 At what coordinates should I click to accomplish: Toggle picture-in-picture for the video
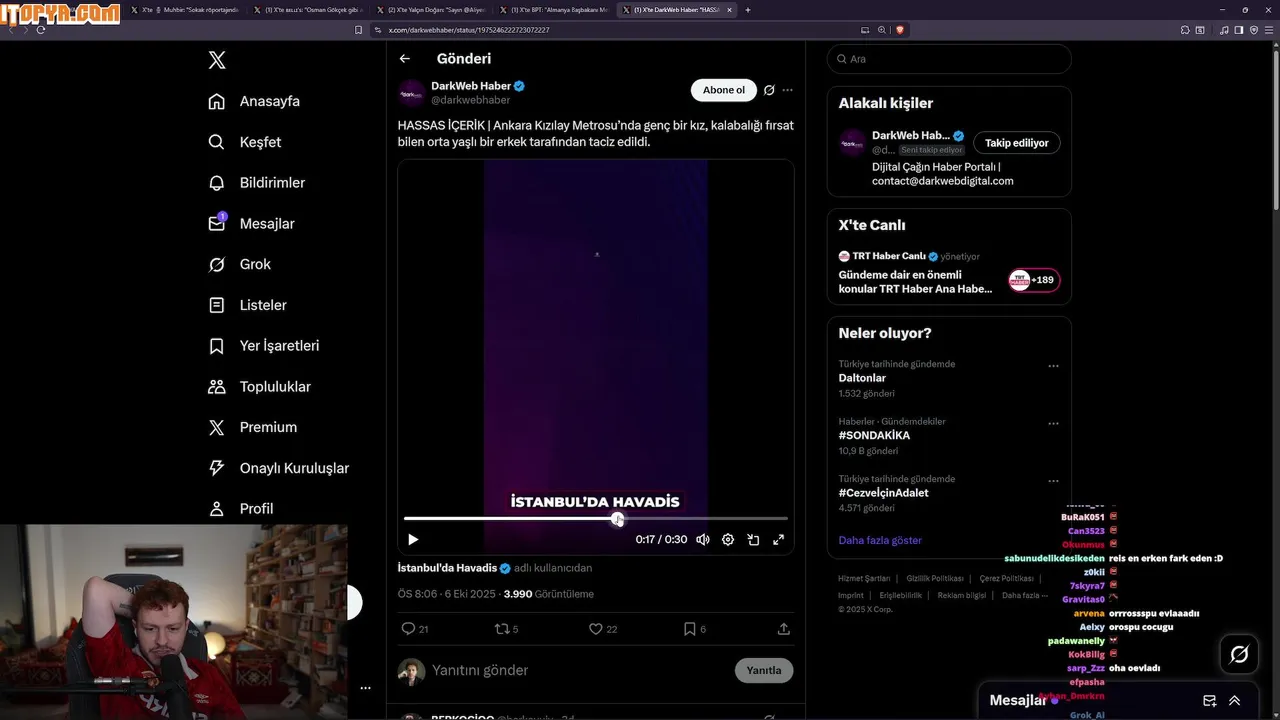click(753, 539)
